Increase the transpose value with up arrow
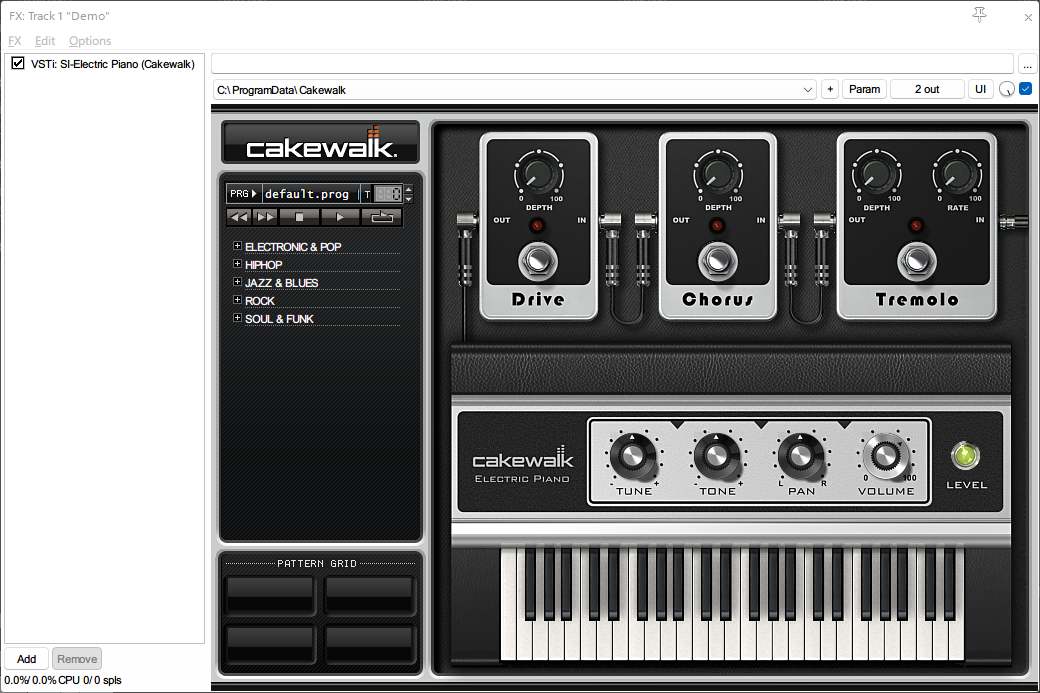This screenshot has width=1040, height=693. 409,189
